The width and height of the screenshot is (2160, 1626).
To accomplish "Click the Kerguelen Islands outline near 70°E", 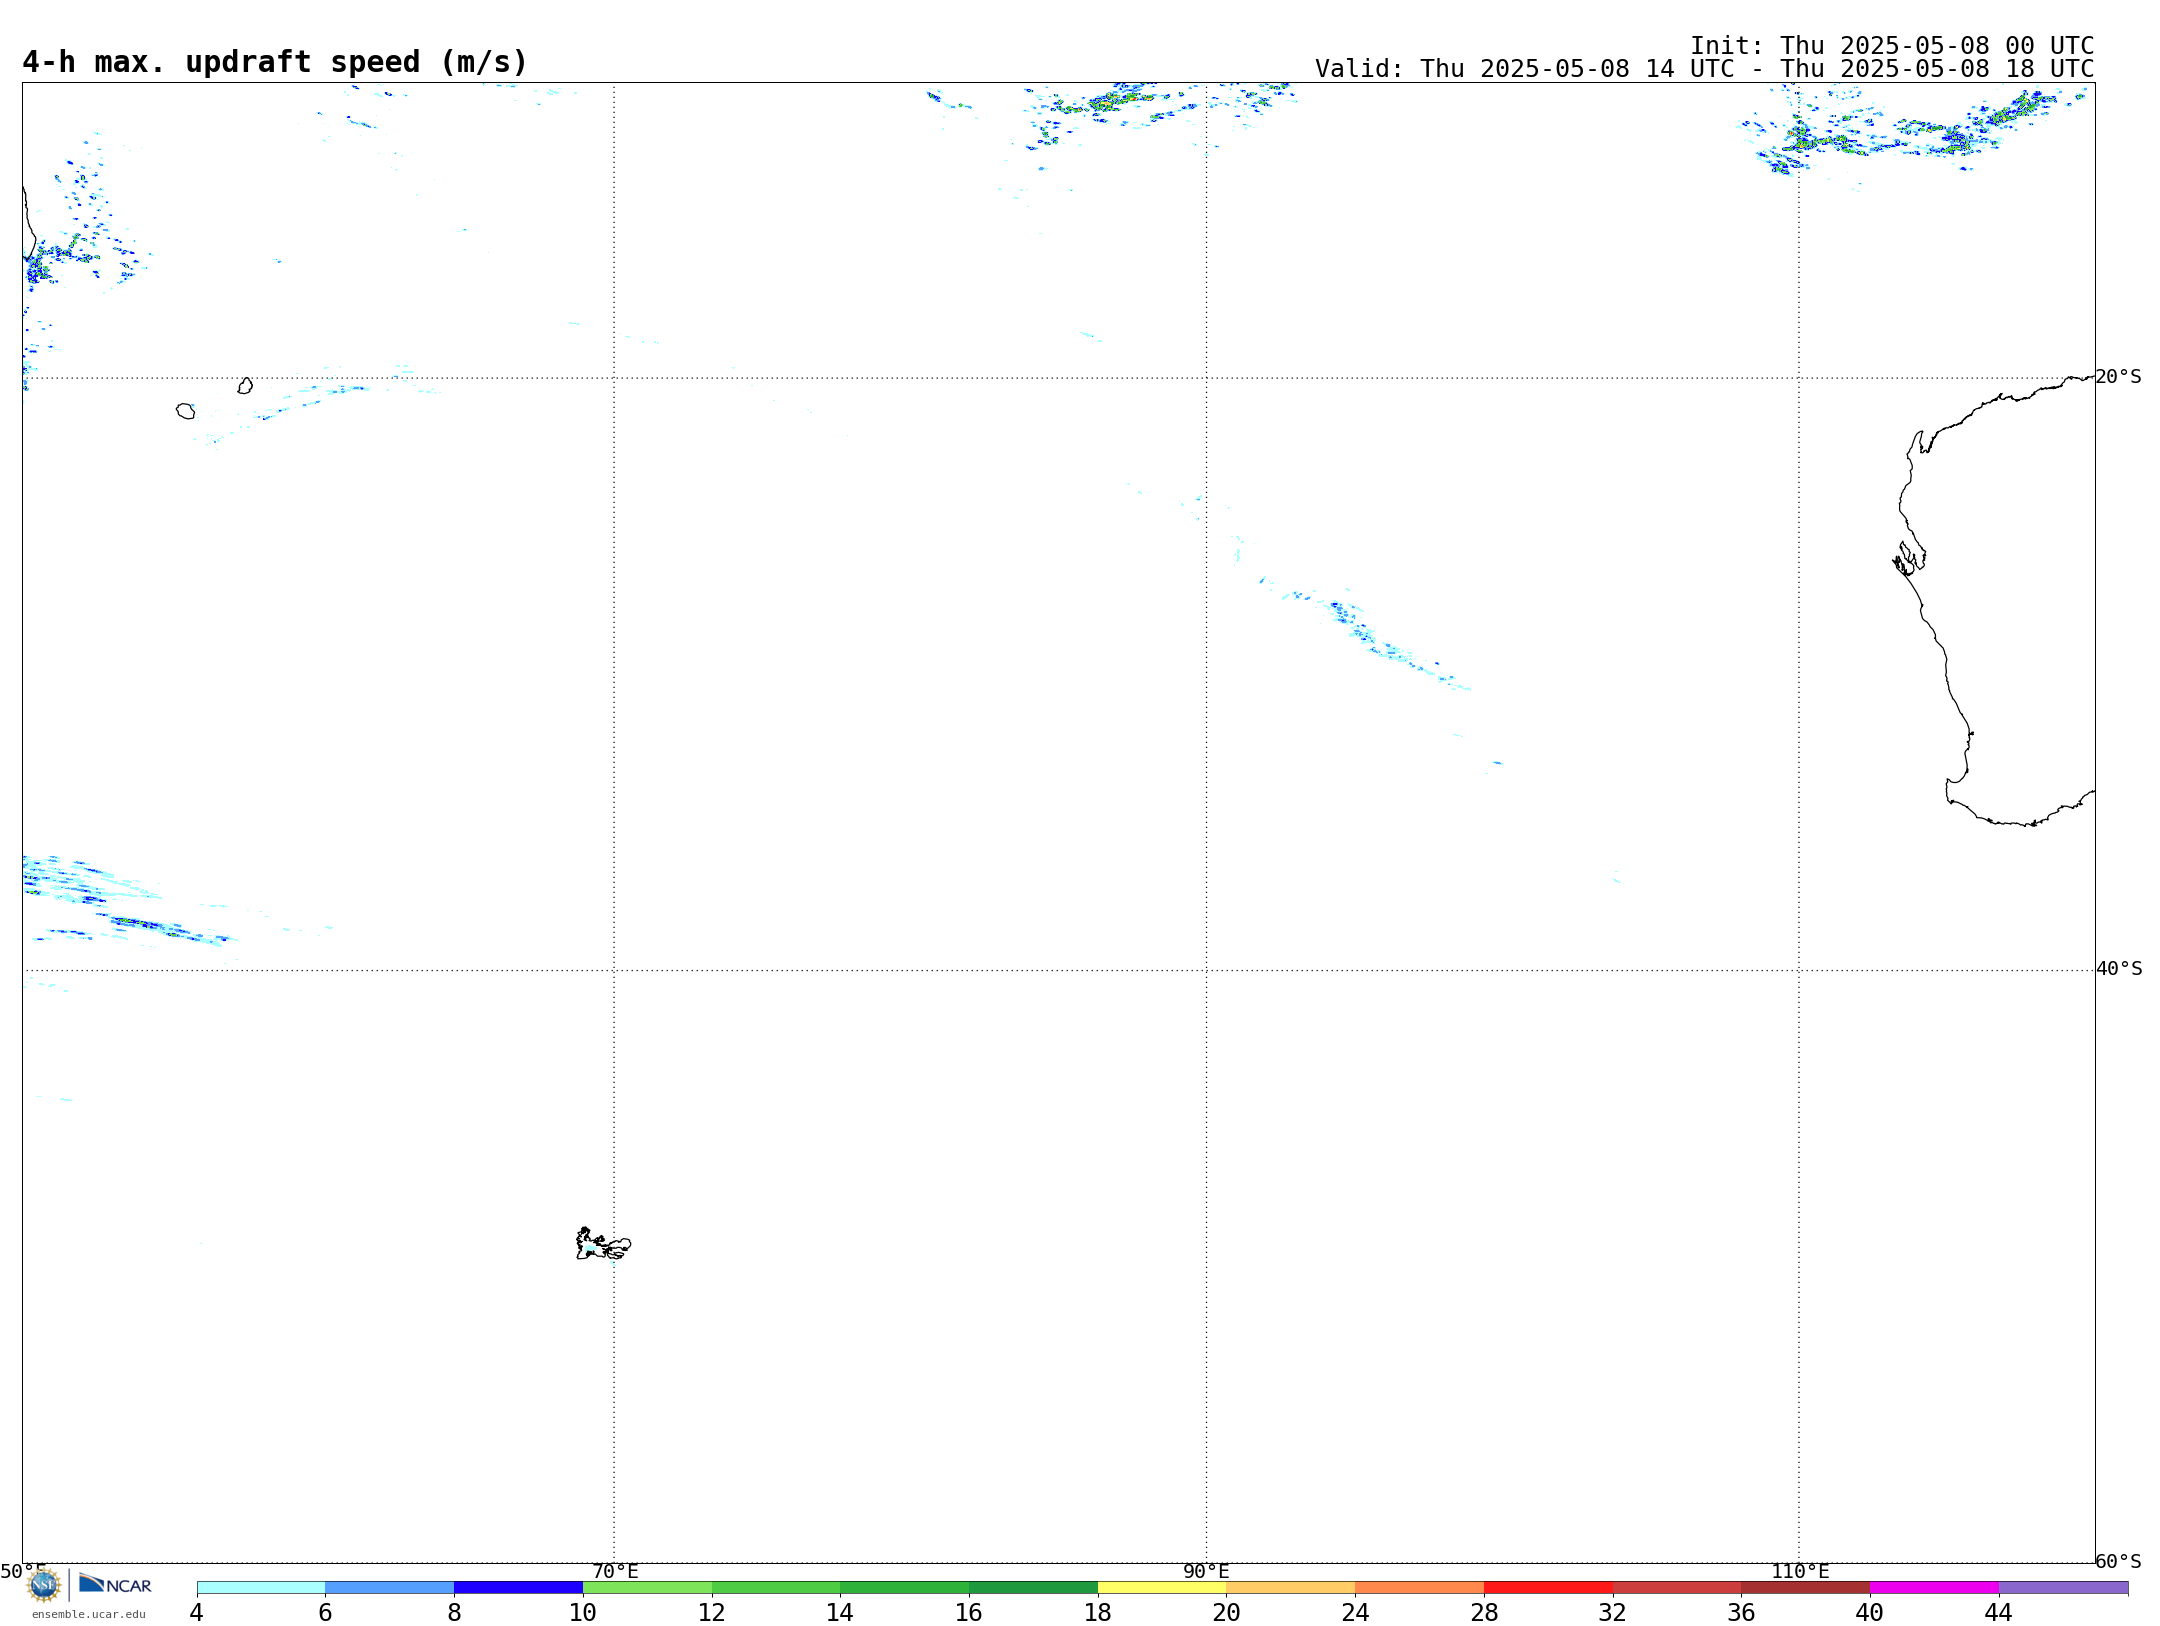I will coord(603,1244).
